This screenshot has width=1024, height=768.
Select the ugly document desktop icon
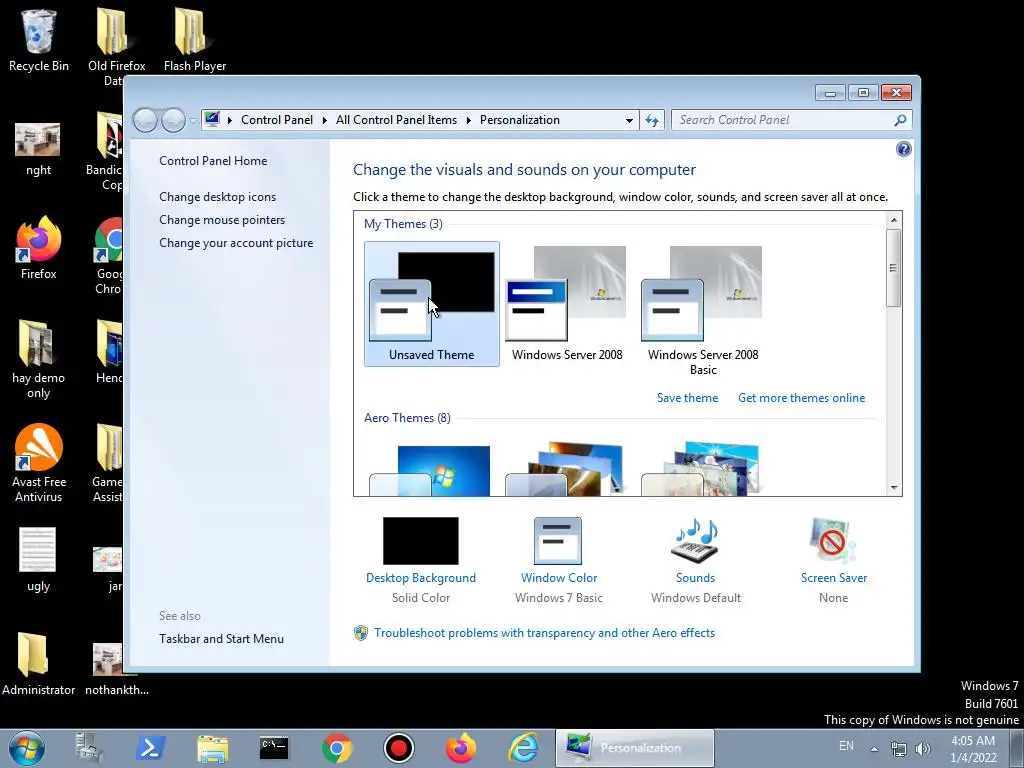(x=39, y=560)
